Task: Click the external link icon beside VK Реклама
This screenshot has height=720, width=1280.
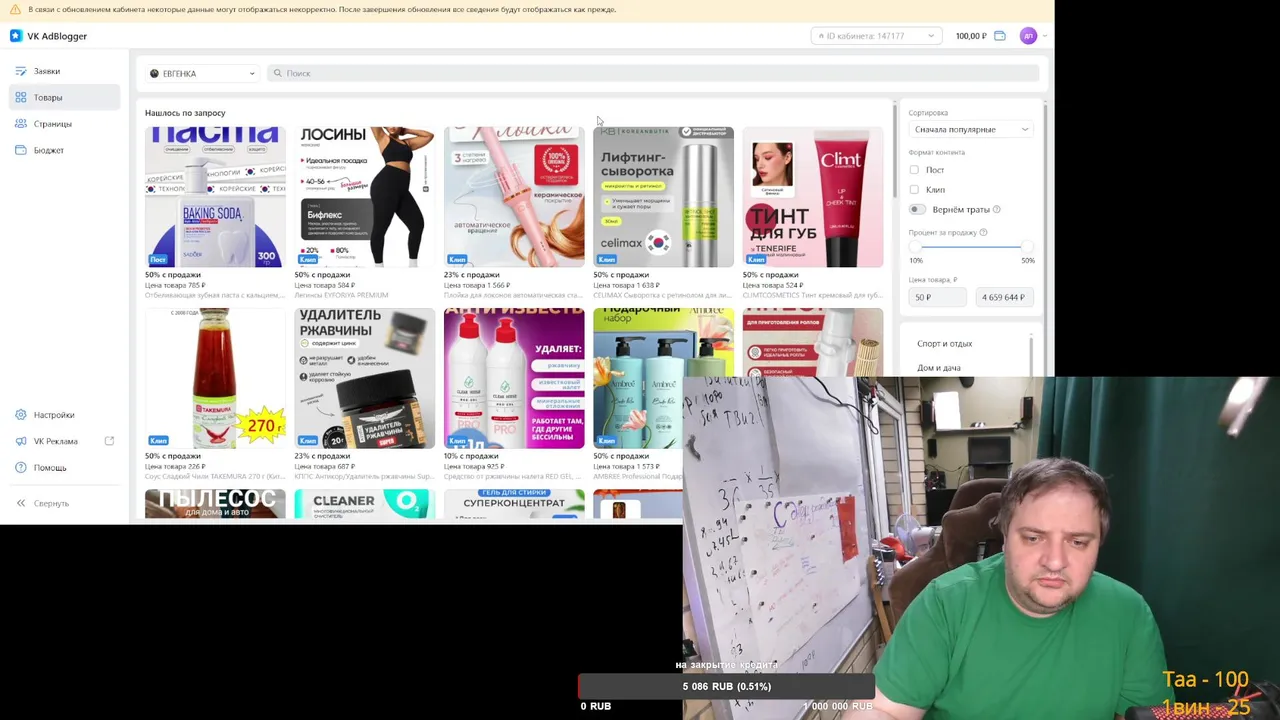Action: tap(109, 441)
